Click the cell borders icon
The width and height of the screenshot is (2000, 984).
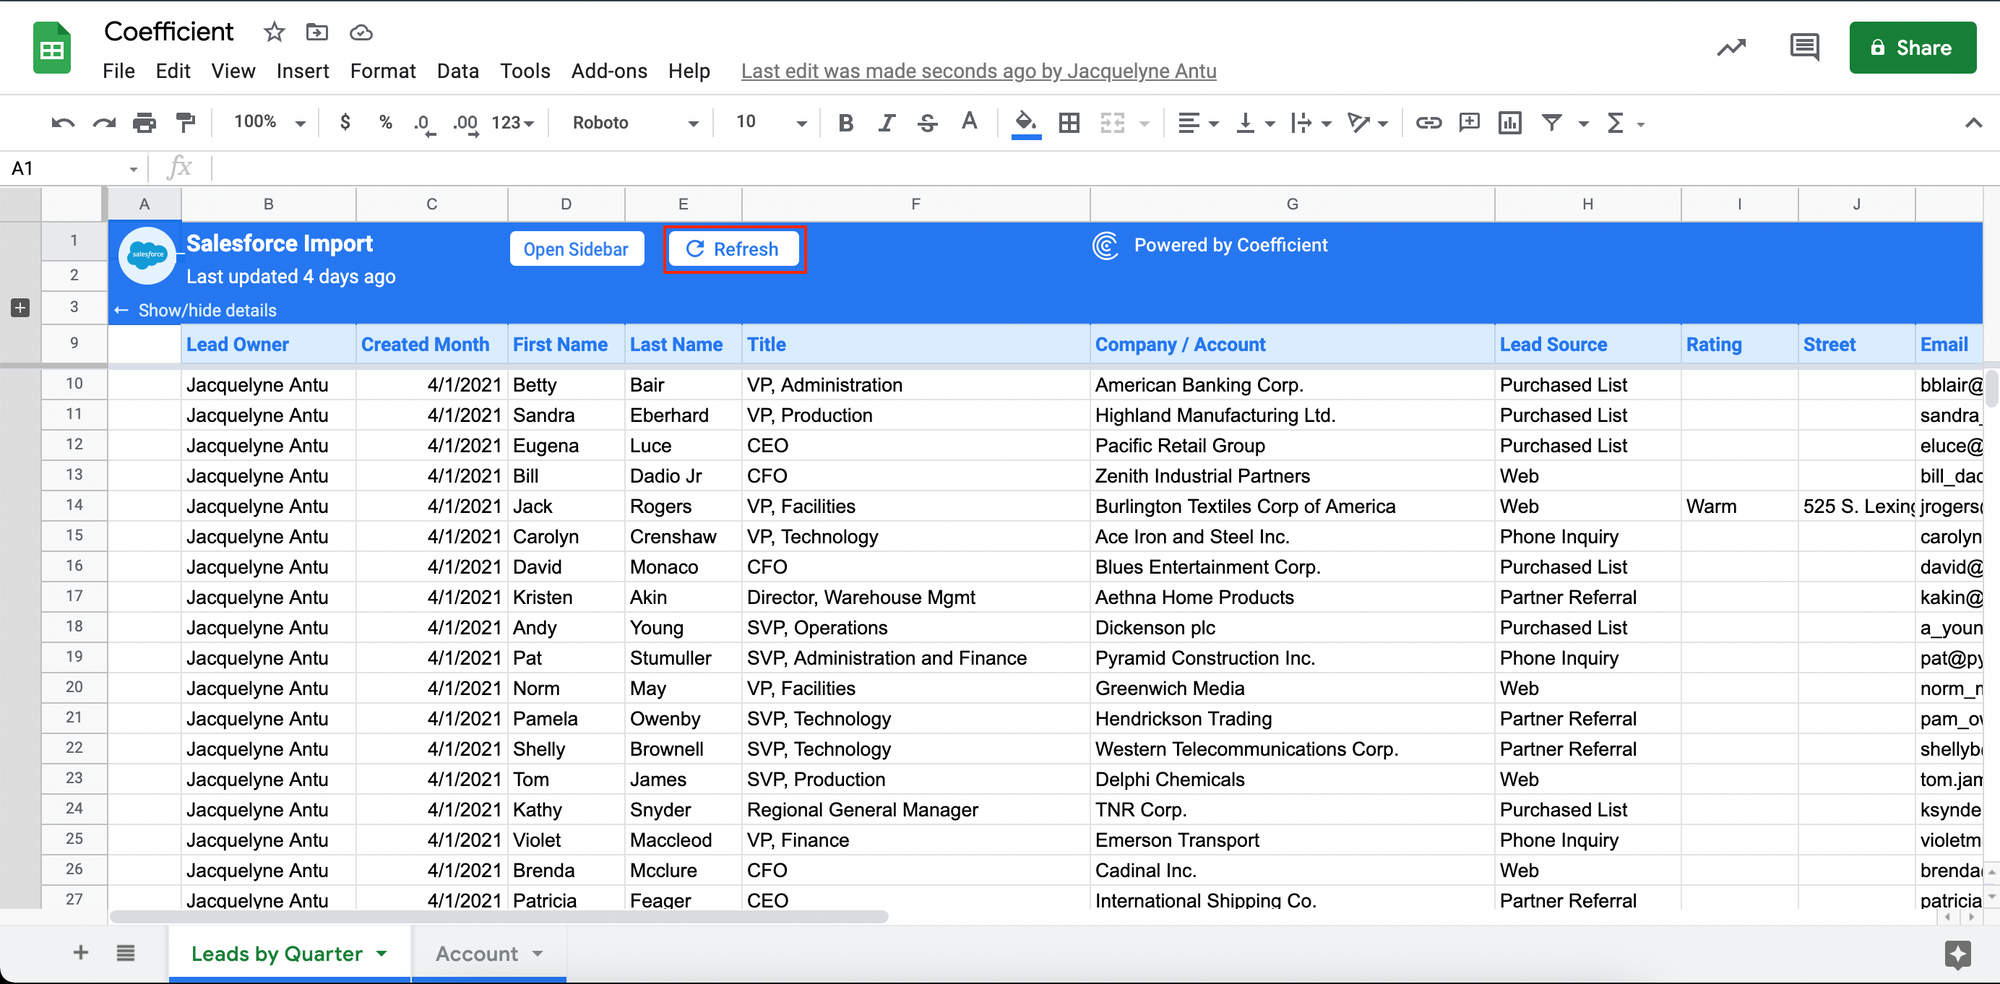pyautogui.click(x=1069, y=123)
